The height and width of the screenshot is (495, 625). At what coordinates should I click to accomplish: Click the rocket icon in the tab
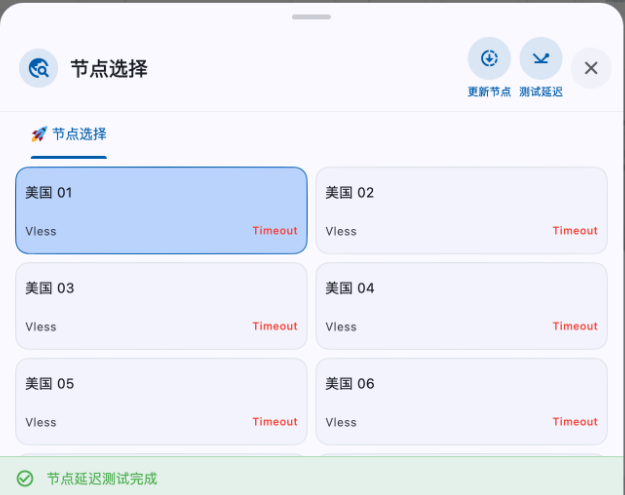point(39,134)
